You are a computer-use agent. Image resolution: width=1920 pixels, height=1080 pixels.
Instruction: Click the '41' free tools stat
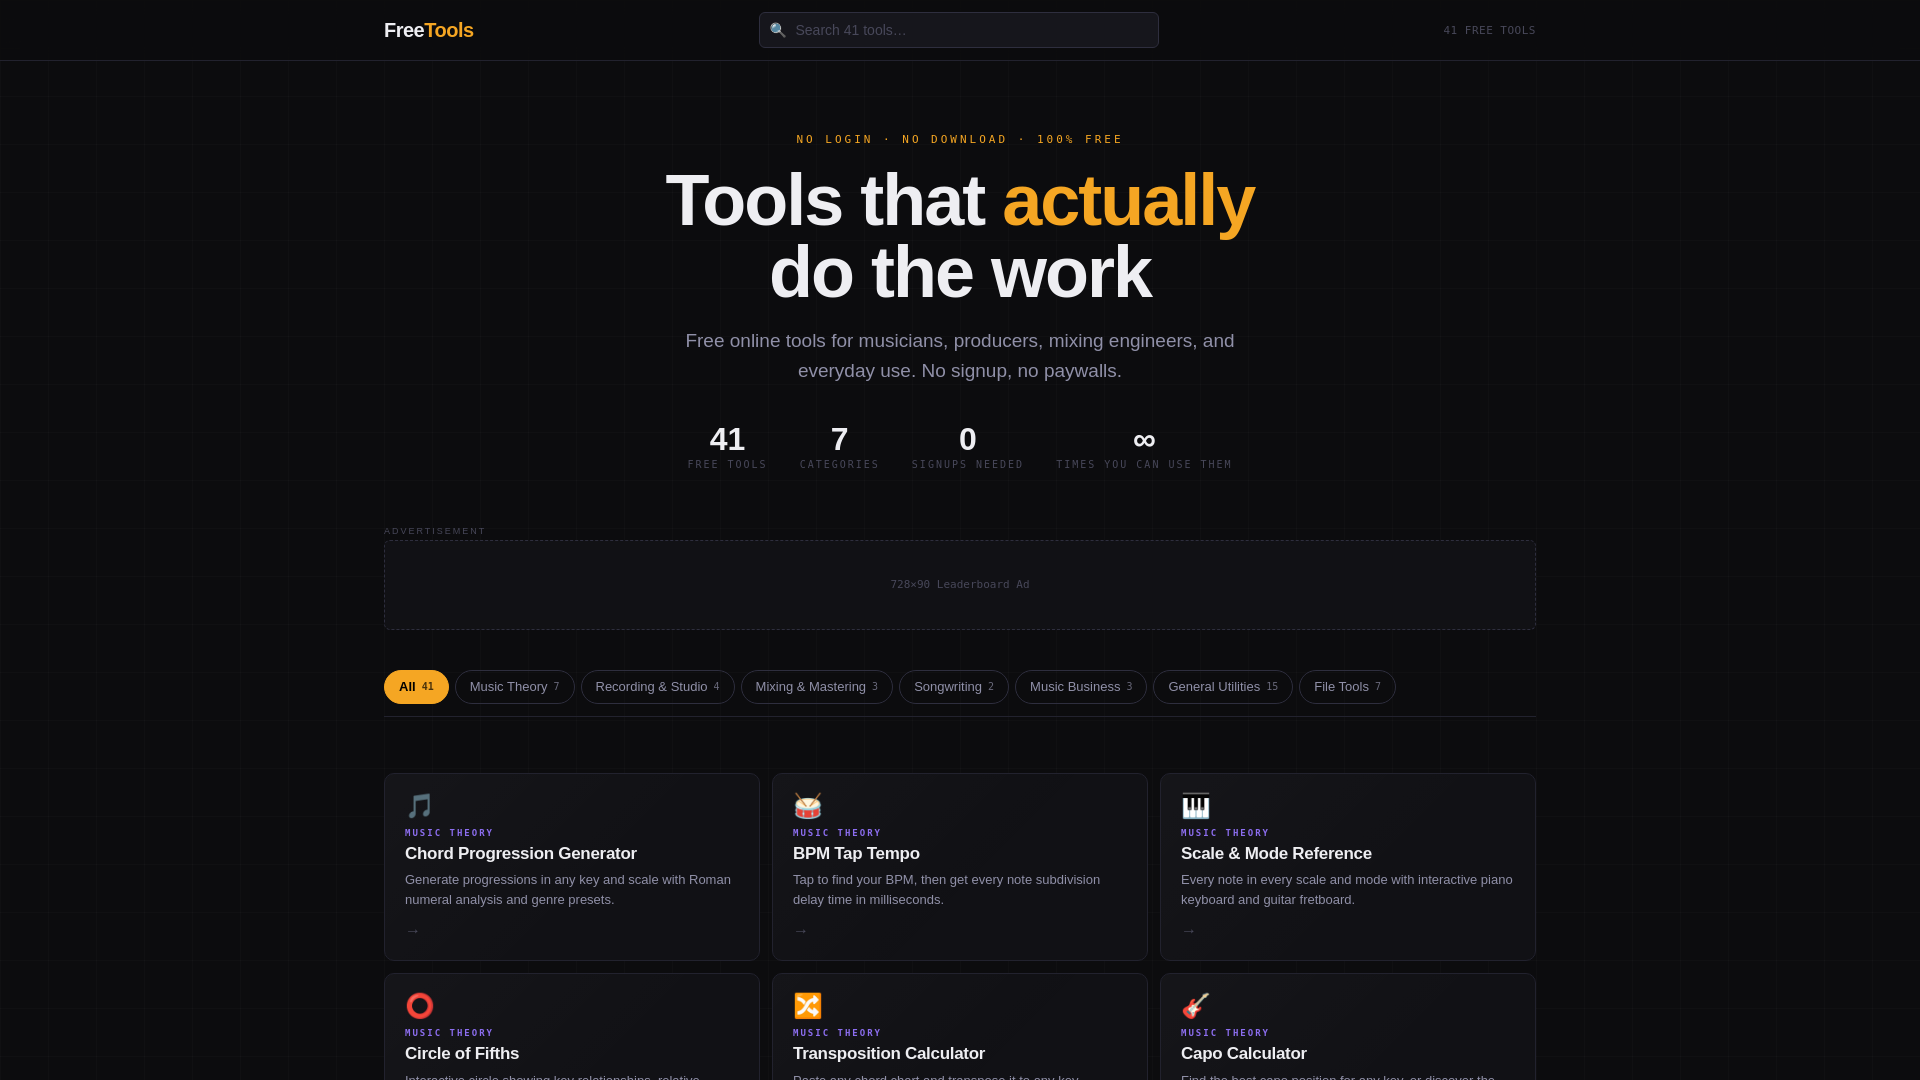[727, 439]
